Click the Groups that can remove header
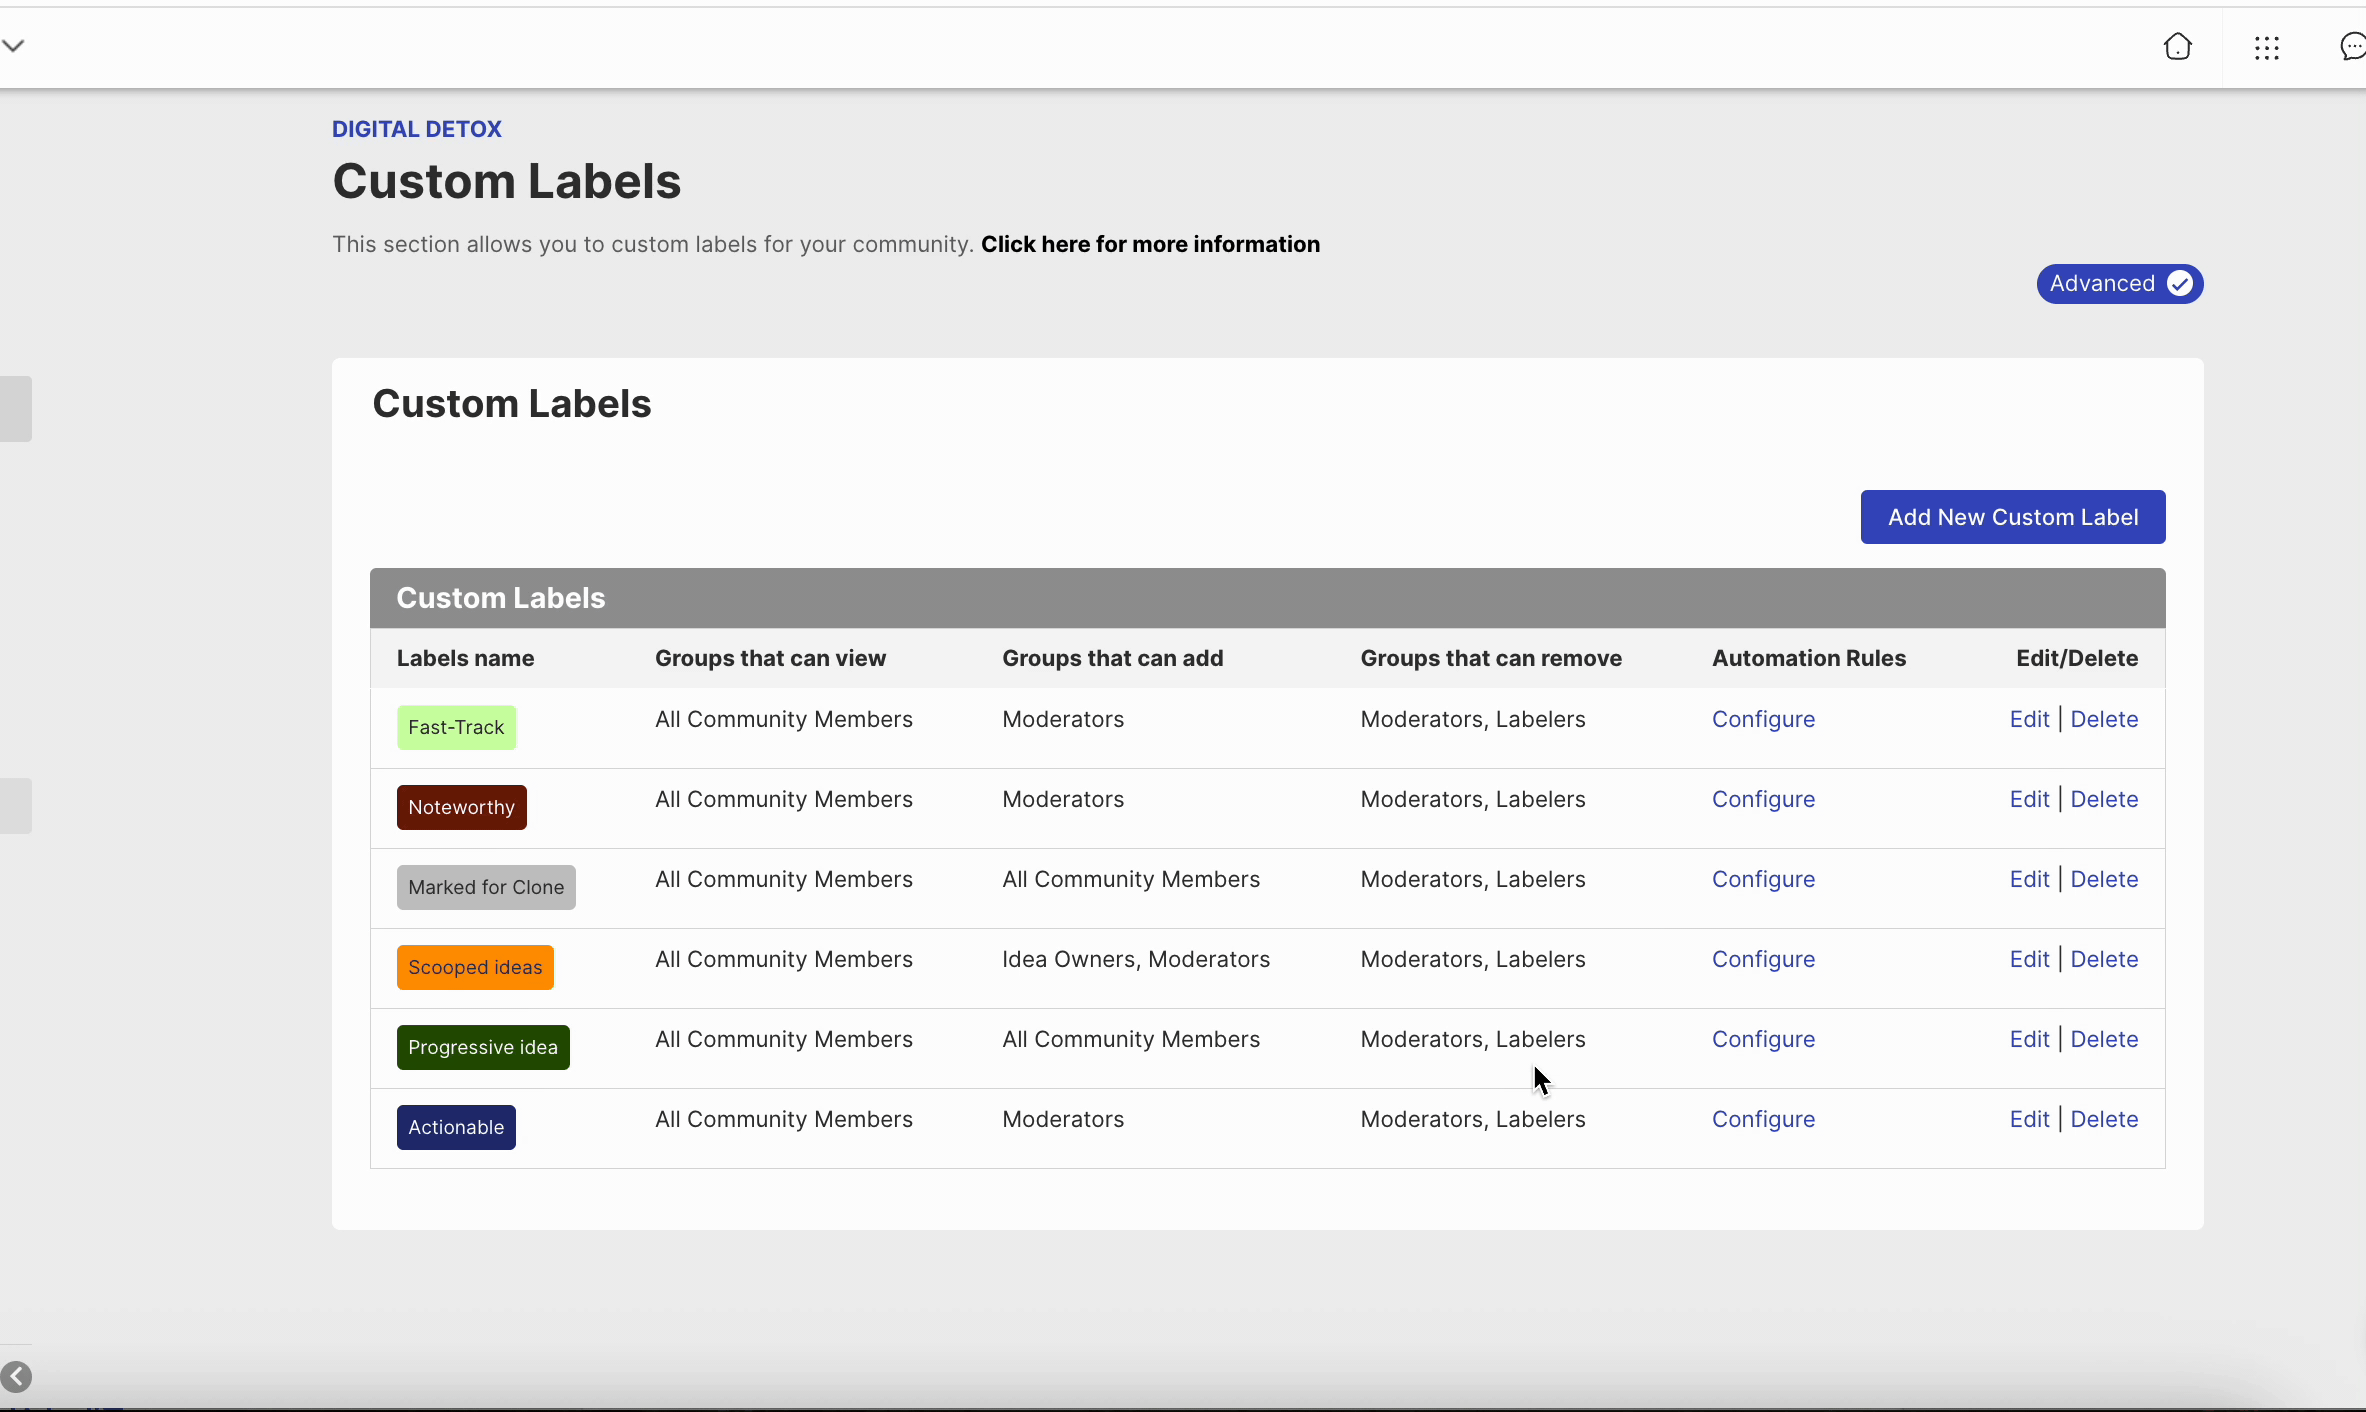Image resolution: width=2366 pixels, height=1412 pixels. pyautogui.click(x=1491, y=658)
